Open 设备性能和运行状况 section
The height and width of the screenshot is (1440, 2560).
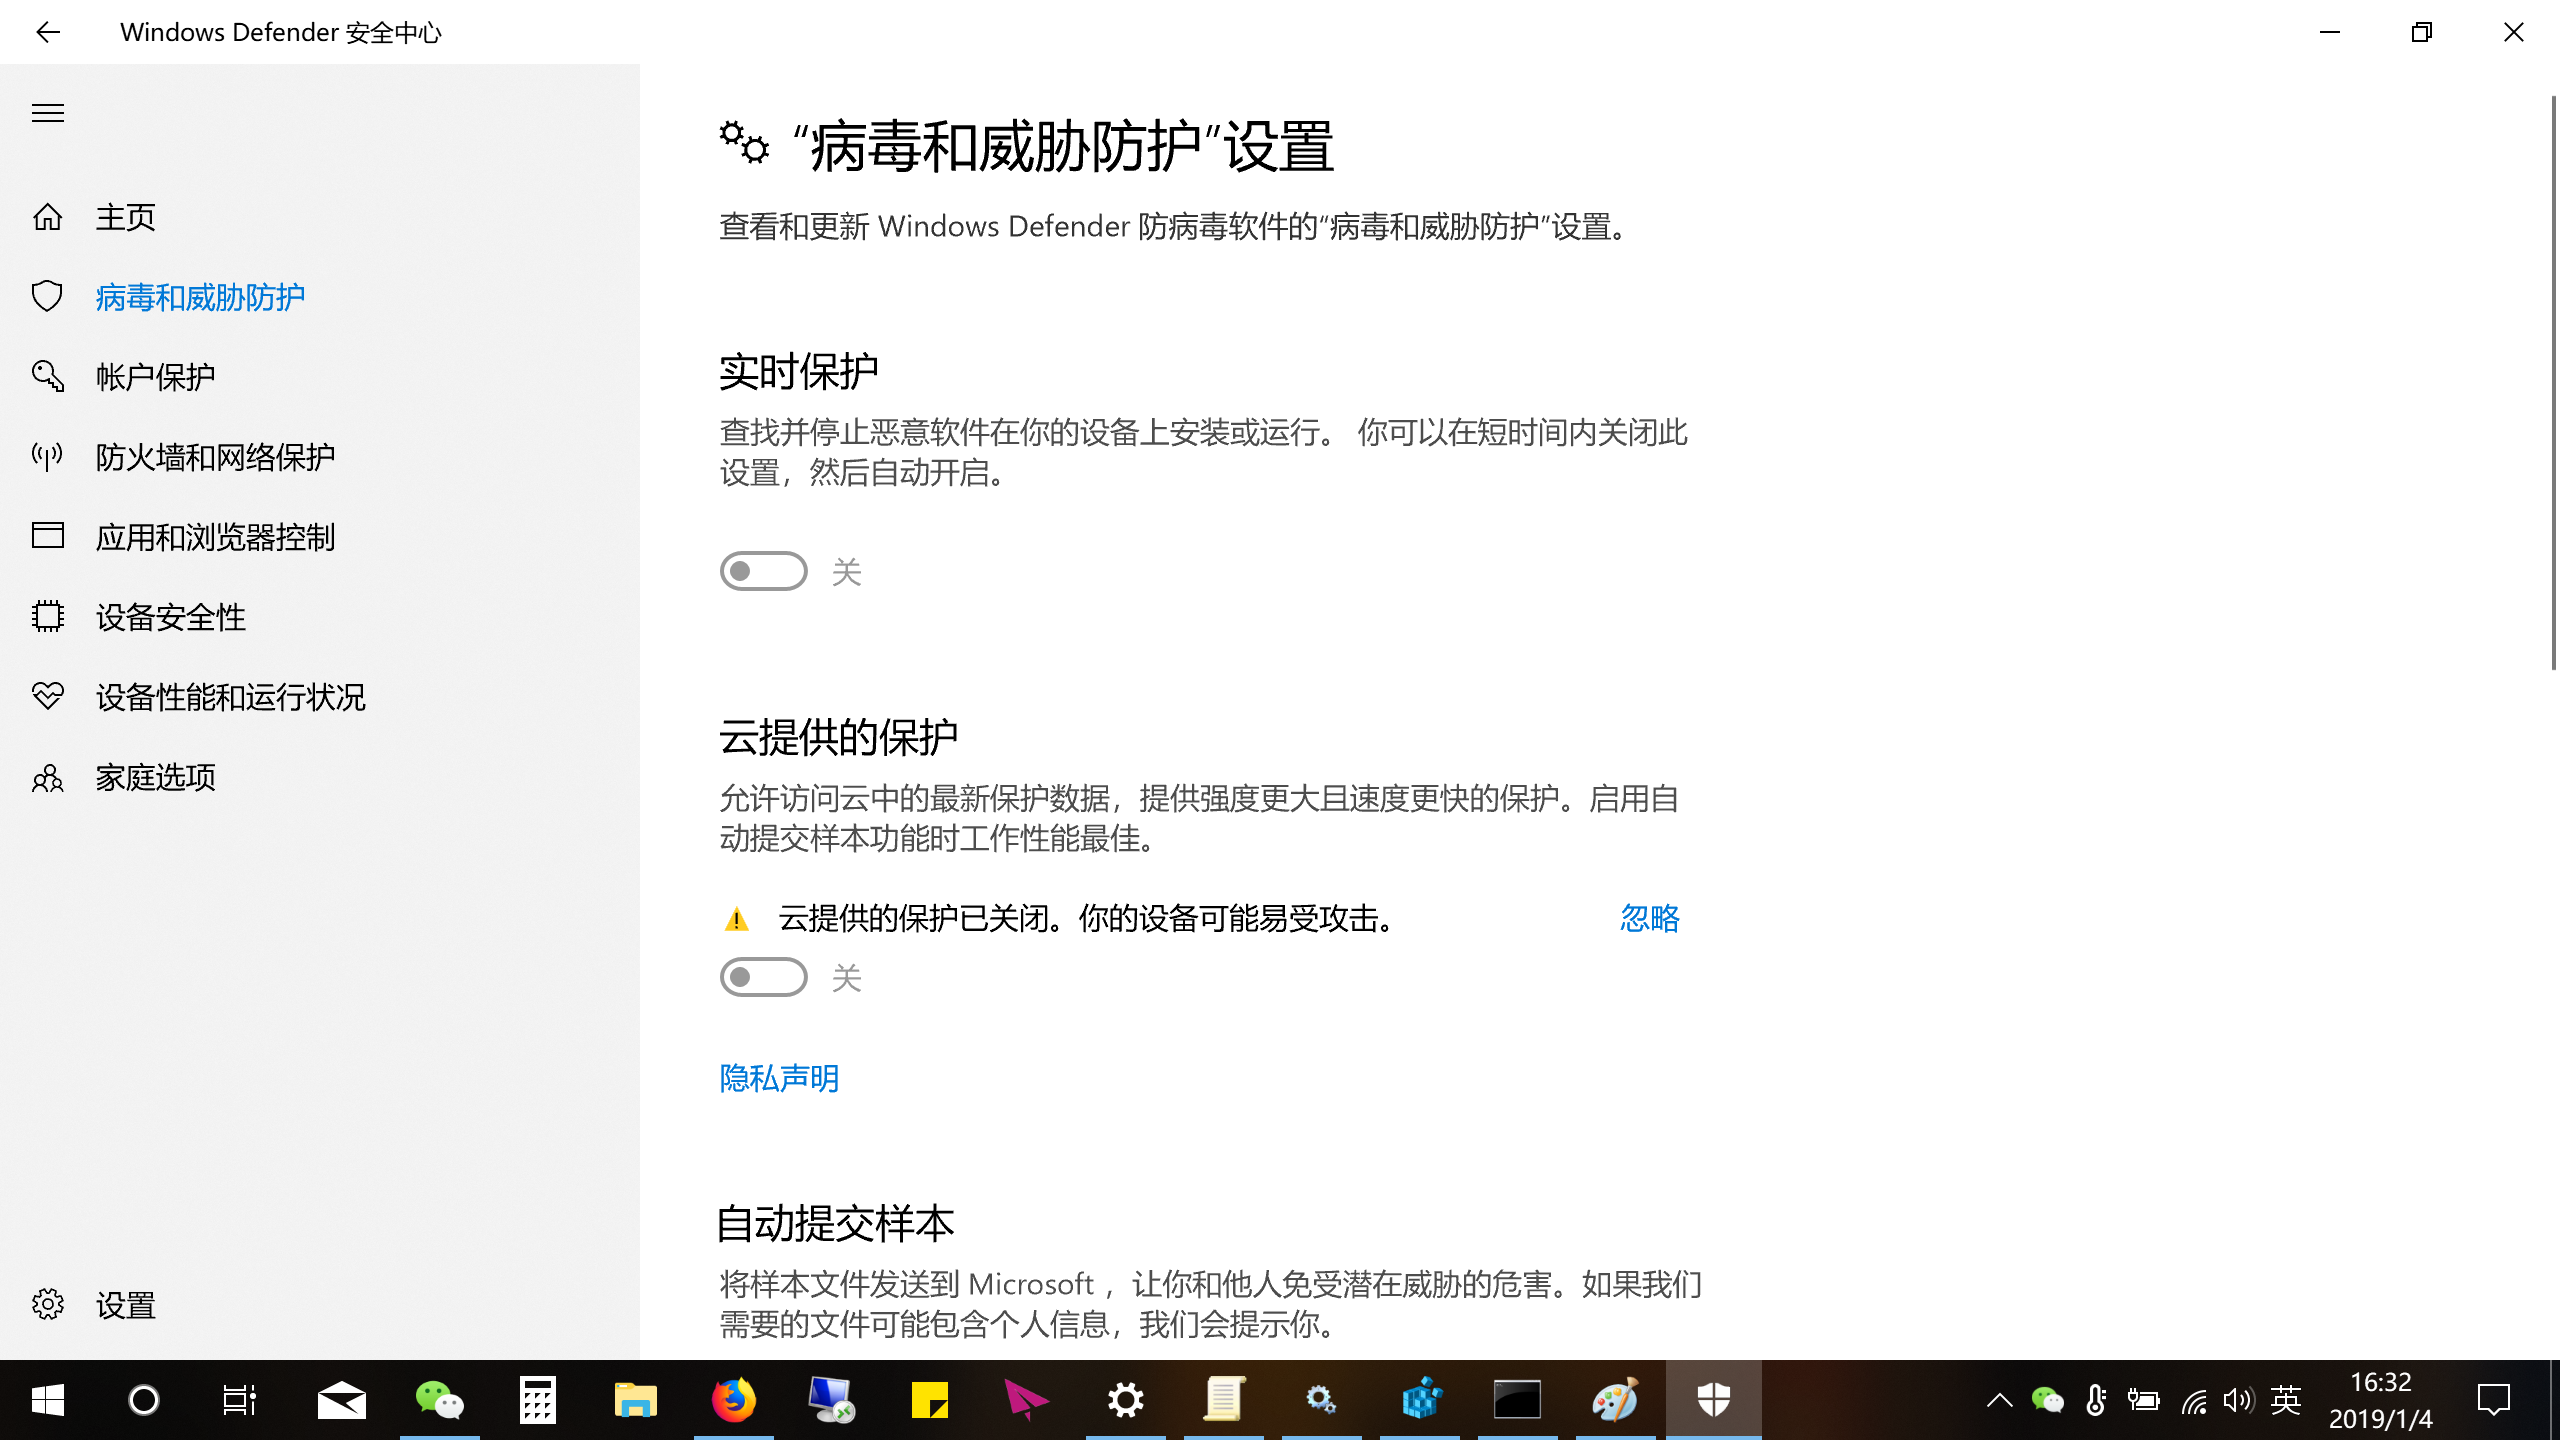point(231,697)
